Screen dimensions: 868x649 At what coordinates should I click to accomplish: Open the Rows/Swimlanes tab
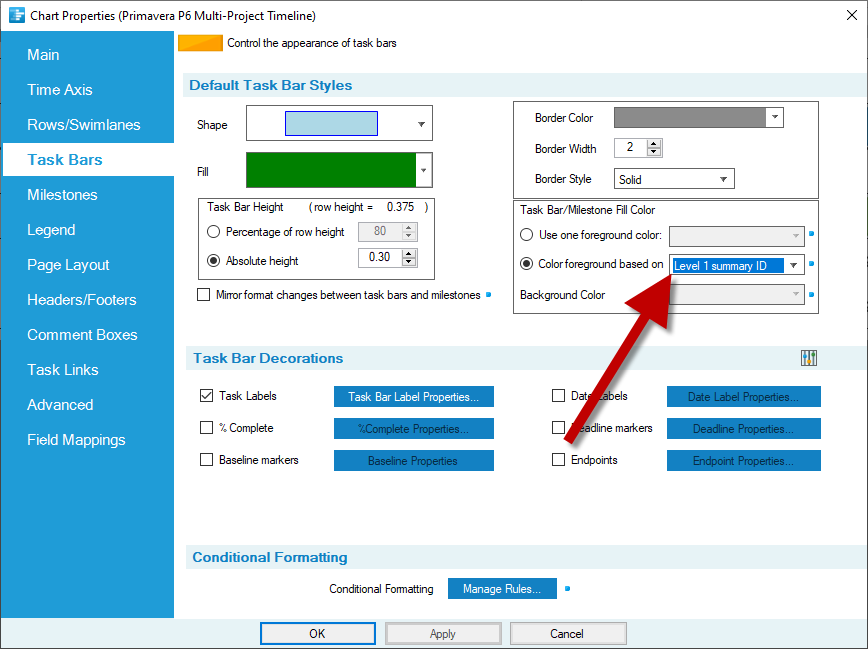coord(84,125)
